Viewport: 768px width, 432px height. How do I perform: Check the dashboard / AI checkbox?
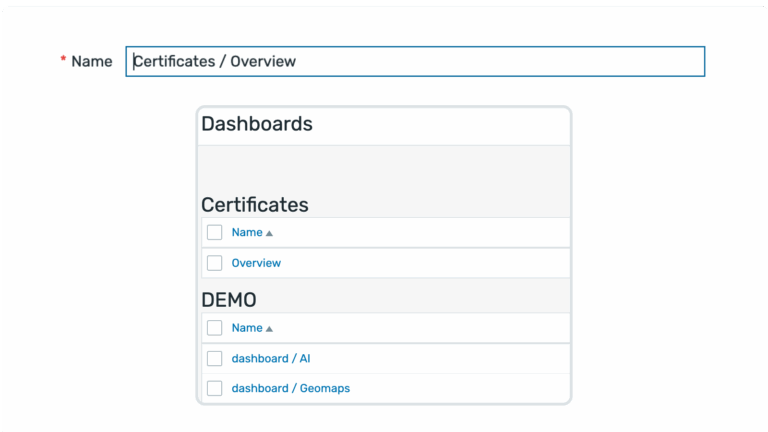[x=215, y=359]
